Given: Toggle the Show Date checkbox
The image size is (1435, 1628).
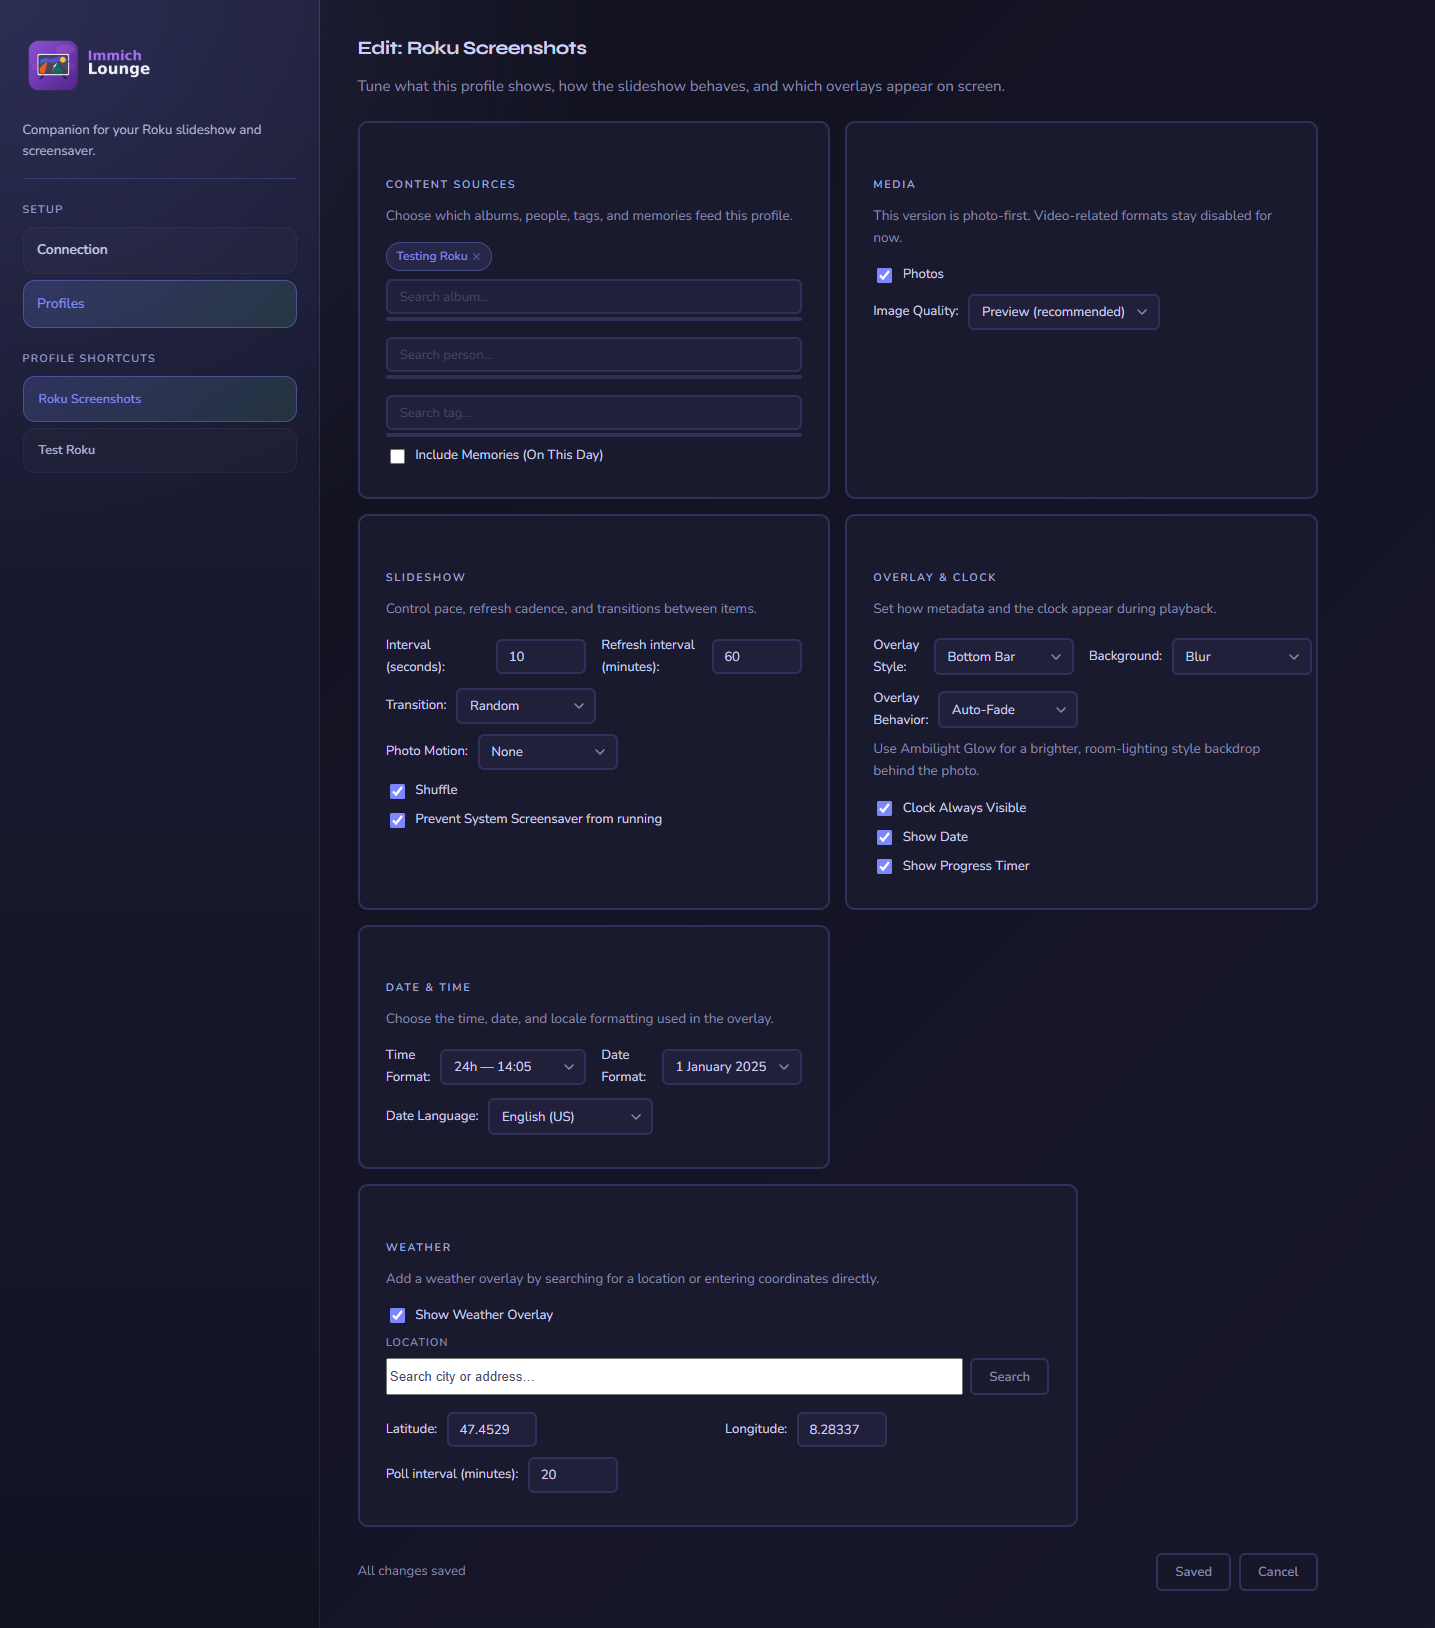Looking at the screenshot, I should point(885,838).
